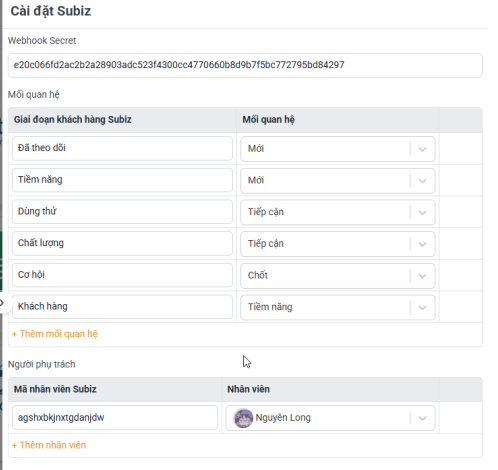Edit the Khách hàng stage input
This screenshot has height=470, width=498.
[122, 306]
